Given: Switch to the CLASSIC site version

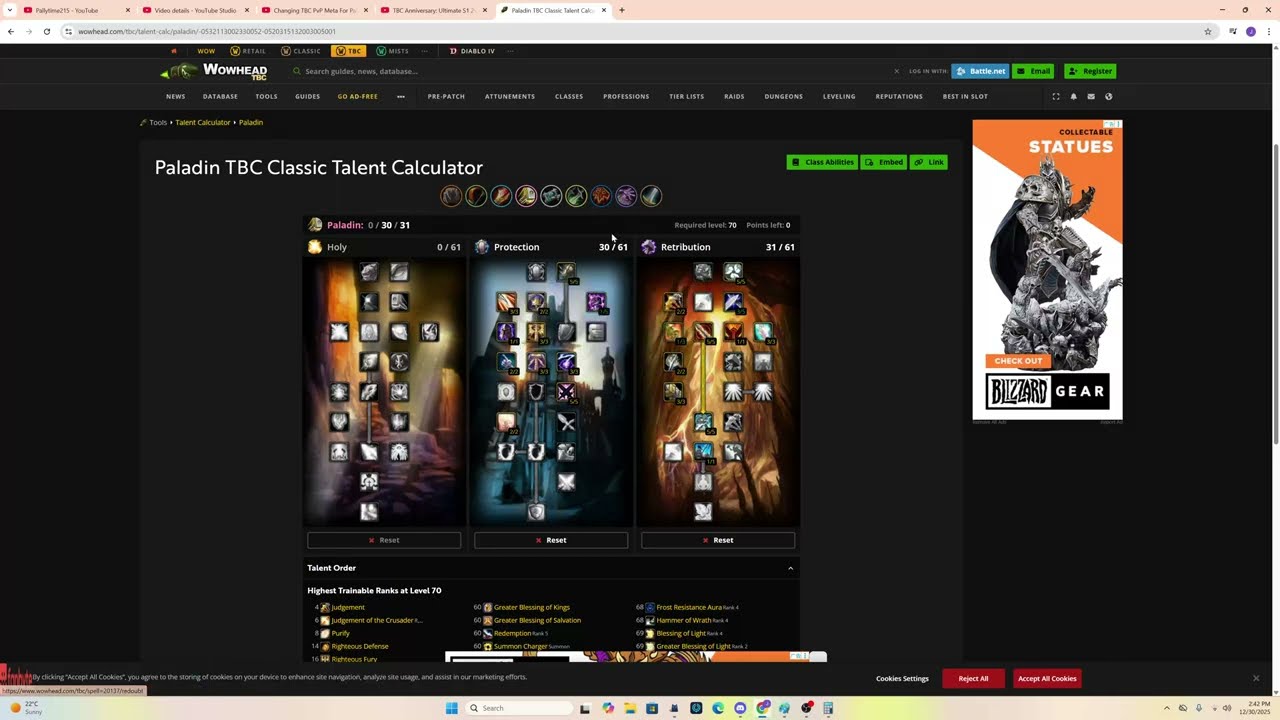Looking at the screenshot, I should [x=301, y=51].
